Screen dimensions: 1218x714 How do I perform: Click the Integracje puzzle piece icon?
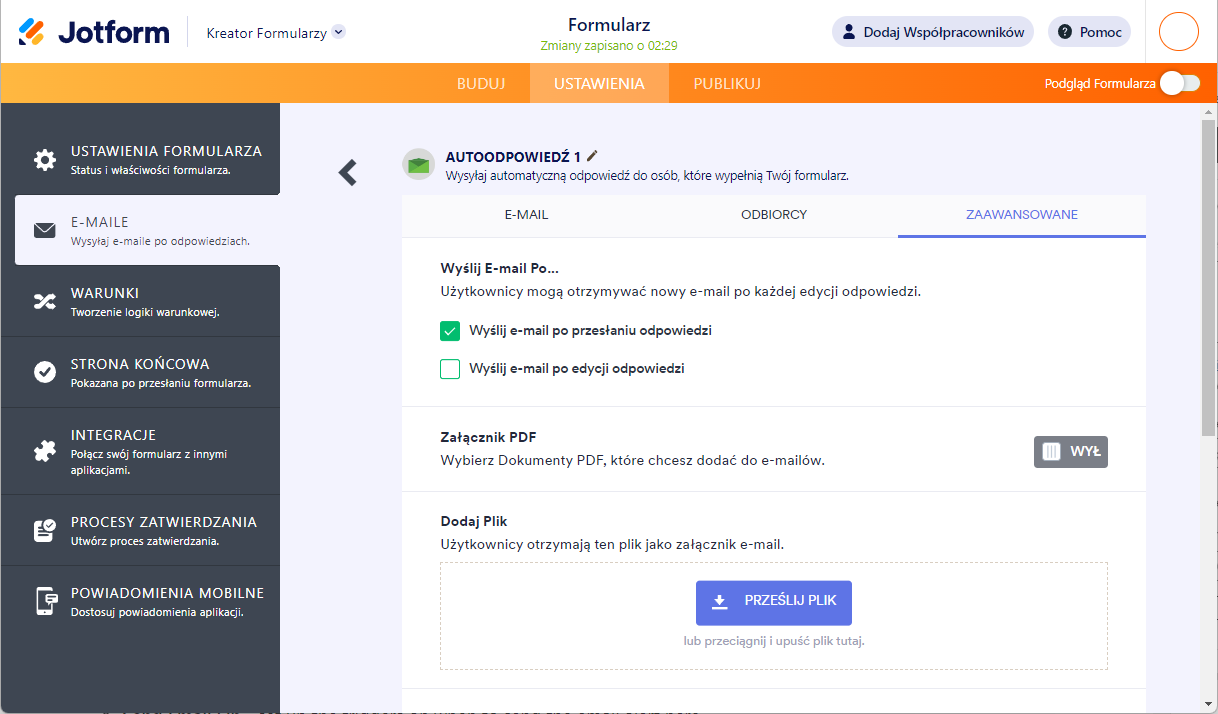click(45, 451)
